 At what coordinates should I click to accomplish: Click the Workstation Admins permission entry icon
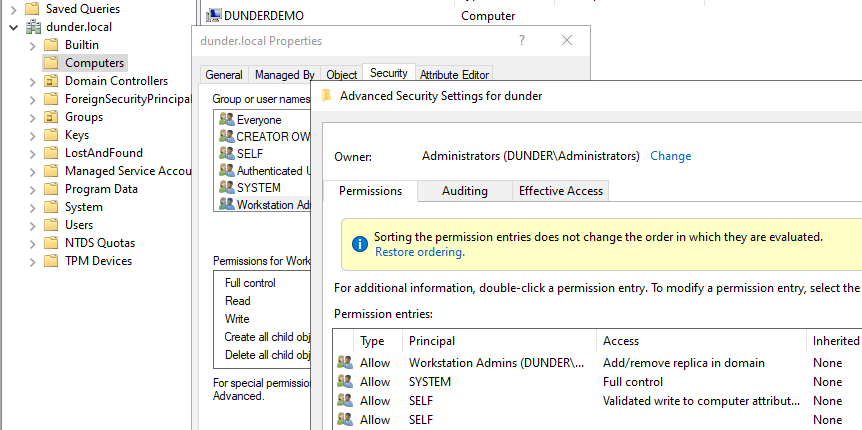click(345, 363)
